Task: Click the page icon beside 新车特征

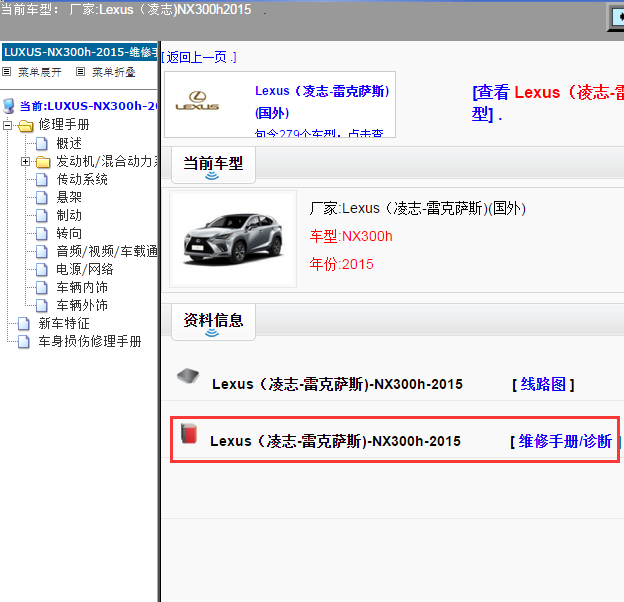Action: tap(24, 324)
